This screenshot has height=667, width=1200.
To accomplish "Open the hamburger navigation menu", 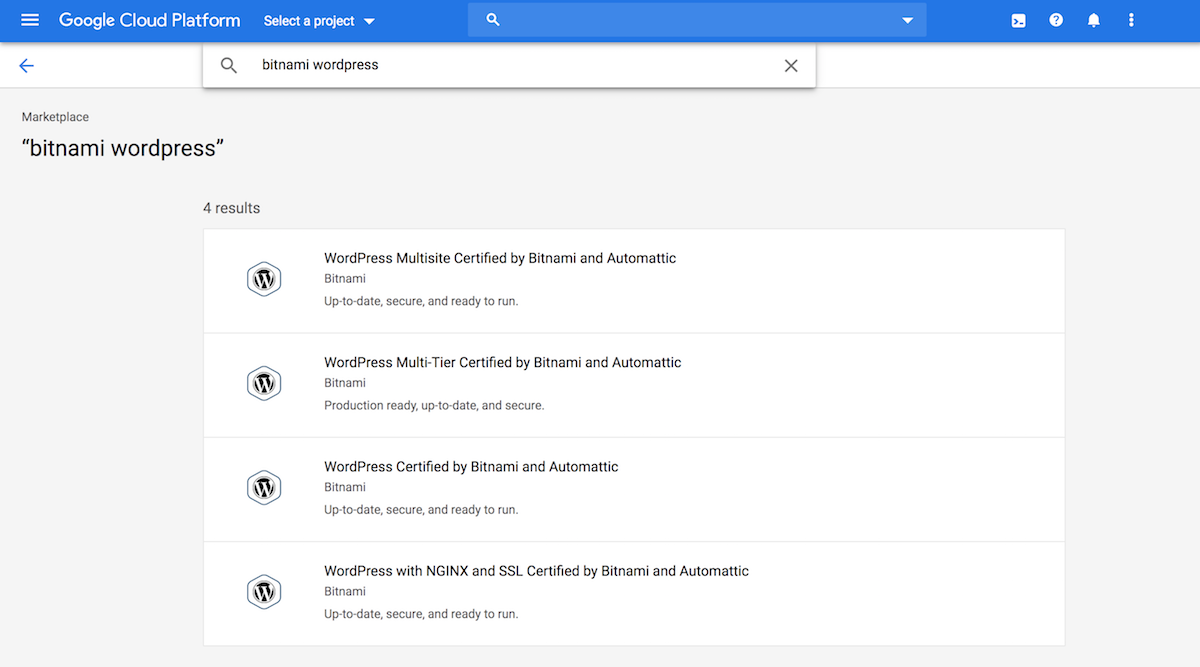I will [x=30, y=20].
